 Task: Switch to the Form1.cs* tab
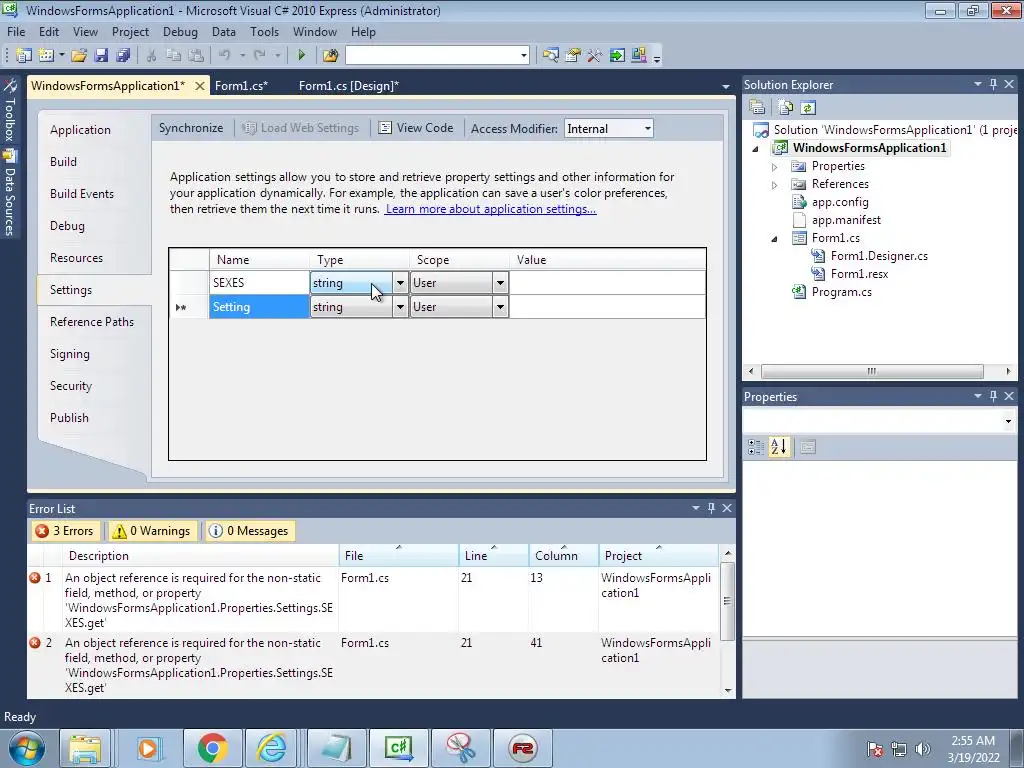click(242, 86)
